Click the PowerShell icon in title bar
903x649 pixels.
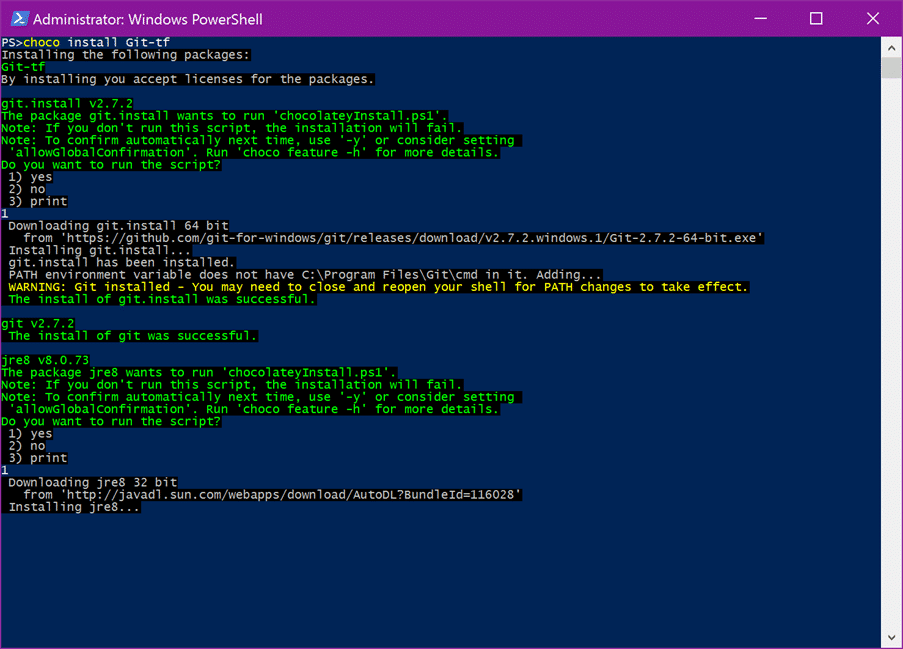pyautogui.click(x=20, y=19)
